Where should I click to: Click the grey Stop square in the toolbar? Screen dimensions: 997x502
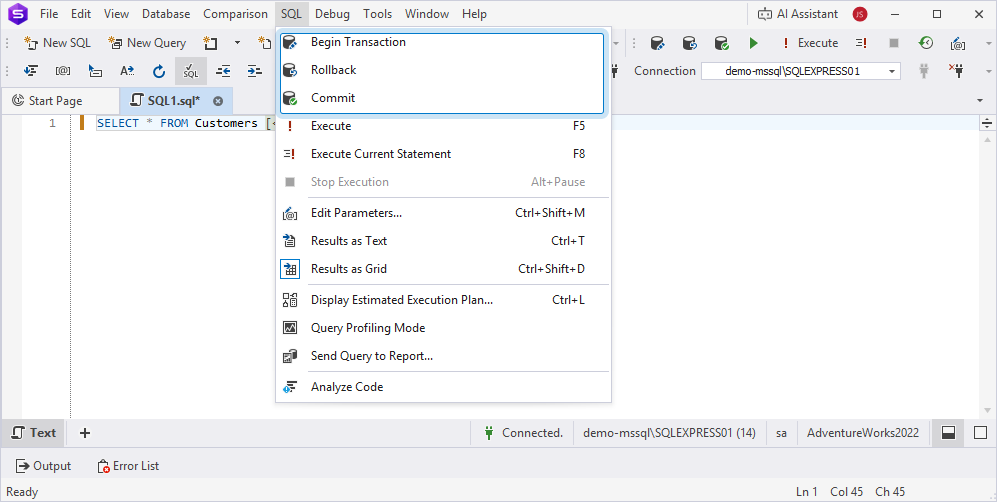point(893,43)
